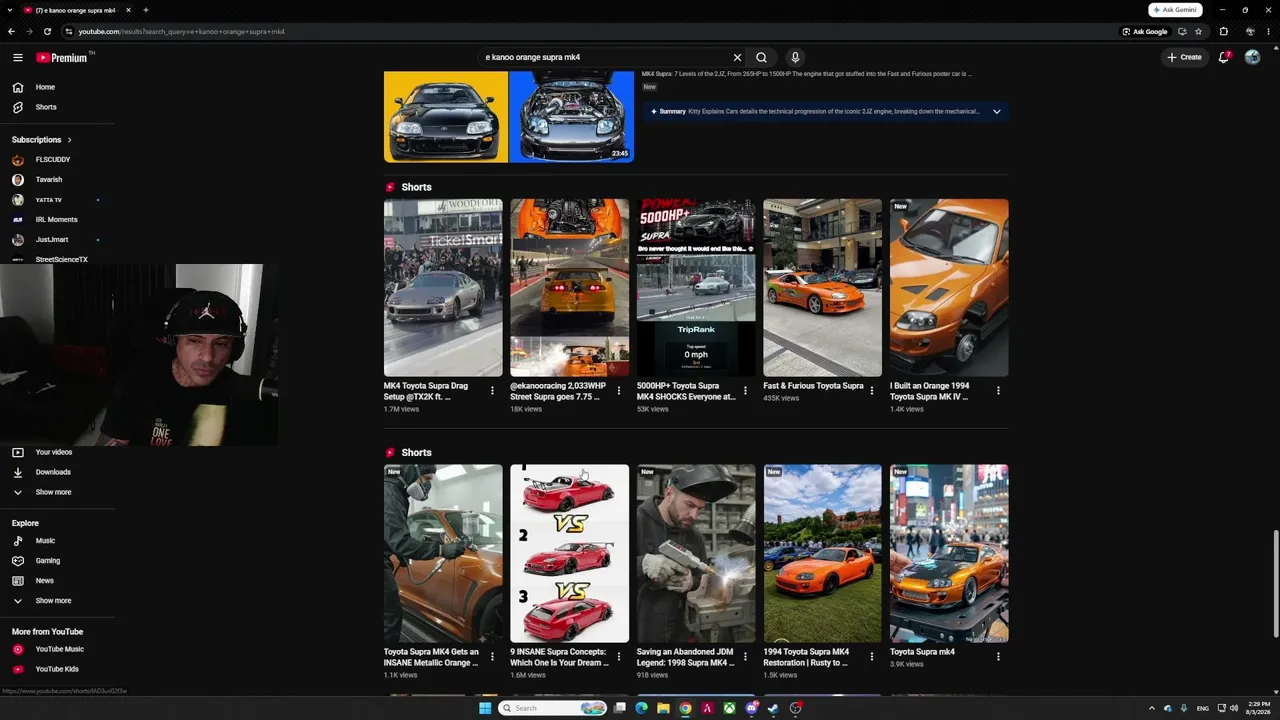Image resolution: width=1280 pixels, height=720 pixels.
Task: Click the page vertical scrollbar
Action: click(x=1275, y=583)
